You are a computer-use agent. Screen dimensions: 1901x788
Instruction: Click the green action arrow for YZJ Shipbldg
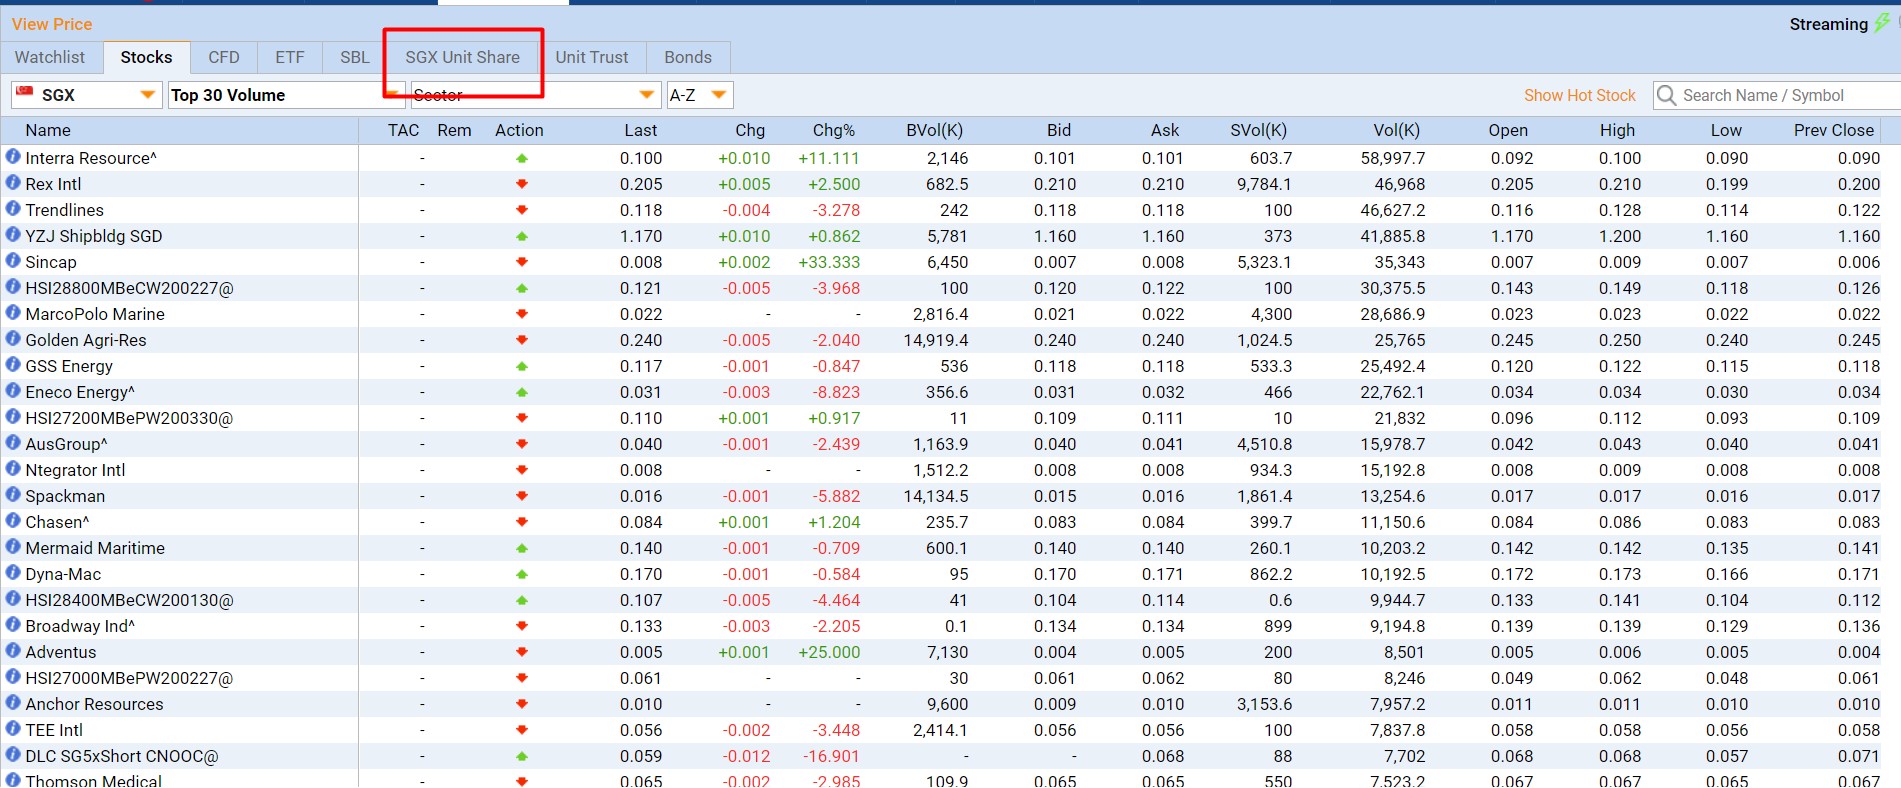pos(521,236)
